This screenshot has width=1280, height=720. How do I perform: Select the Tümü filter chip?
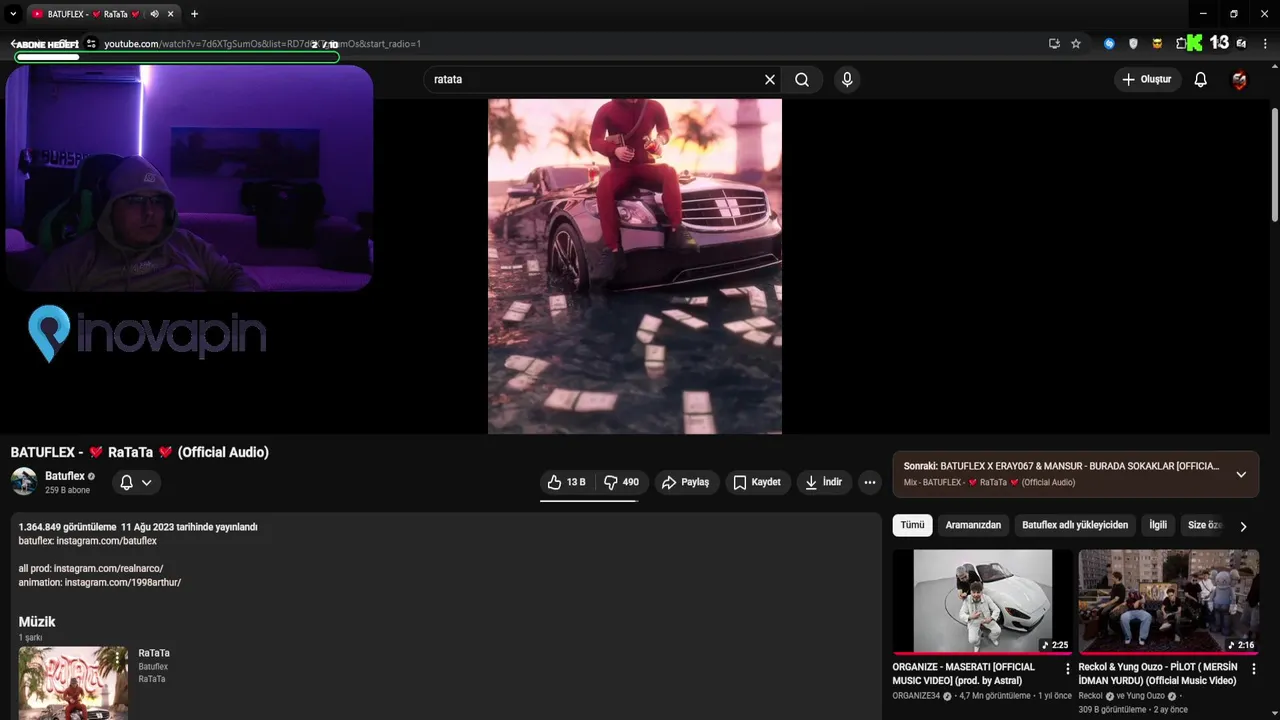[x=912, y=525]
